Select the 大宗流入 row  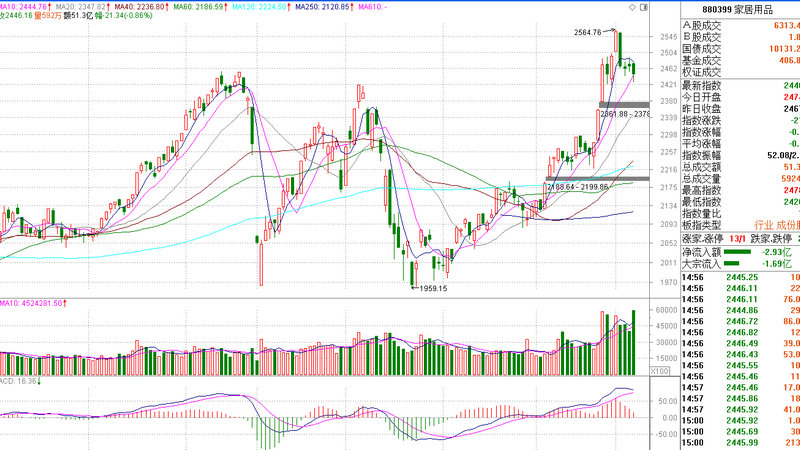tap(739, 263)
